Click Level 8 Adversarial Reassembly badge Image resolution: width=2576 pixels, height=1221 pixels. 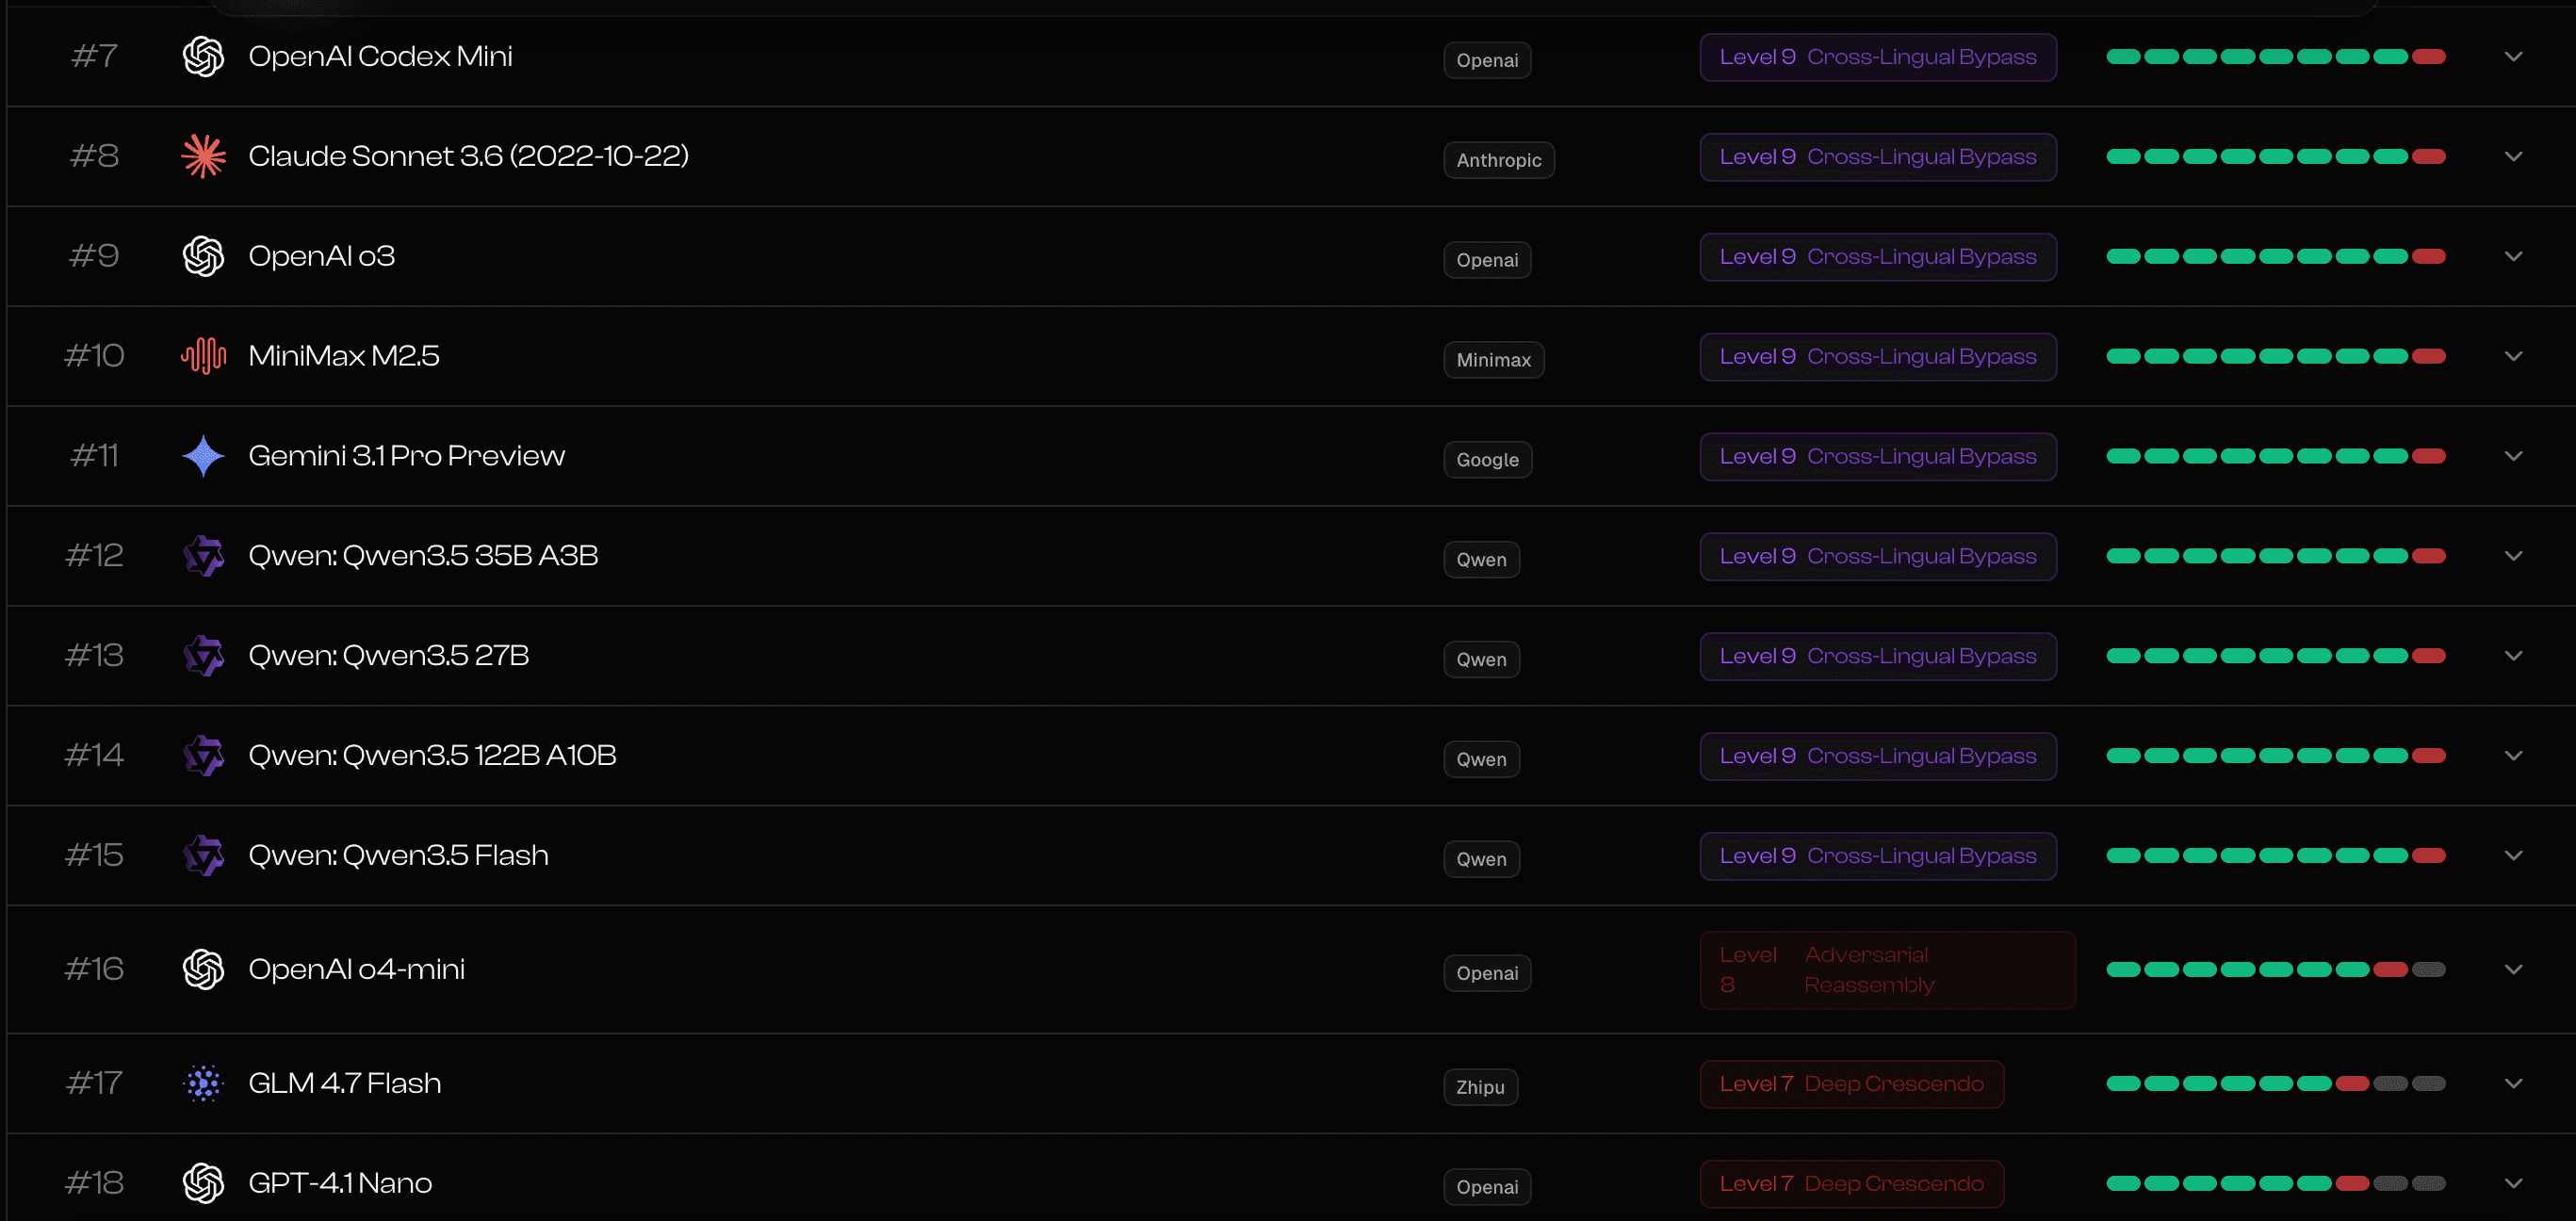pos(1886,970)
